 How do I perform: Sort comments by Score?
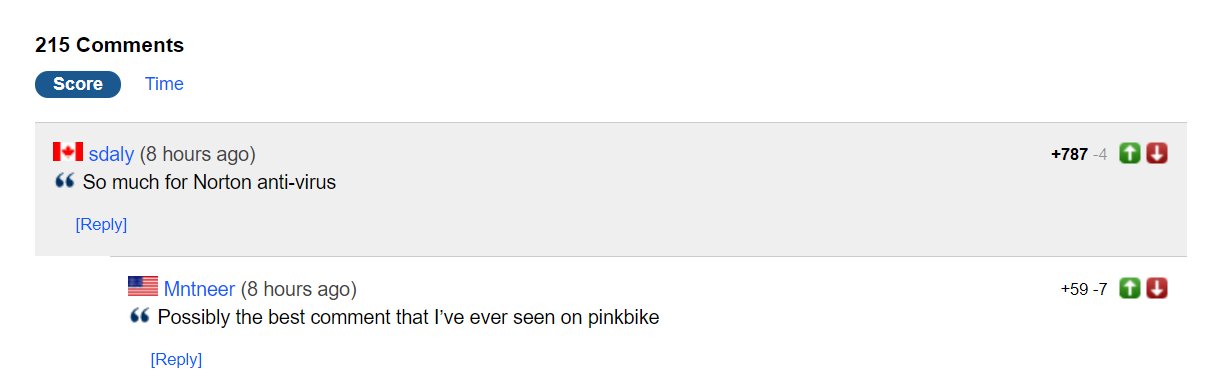pyautogui.click(x=78, y=84)
